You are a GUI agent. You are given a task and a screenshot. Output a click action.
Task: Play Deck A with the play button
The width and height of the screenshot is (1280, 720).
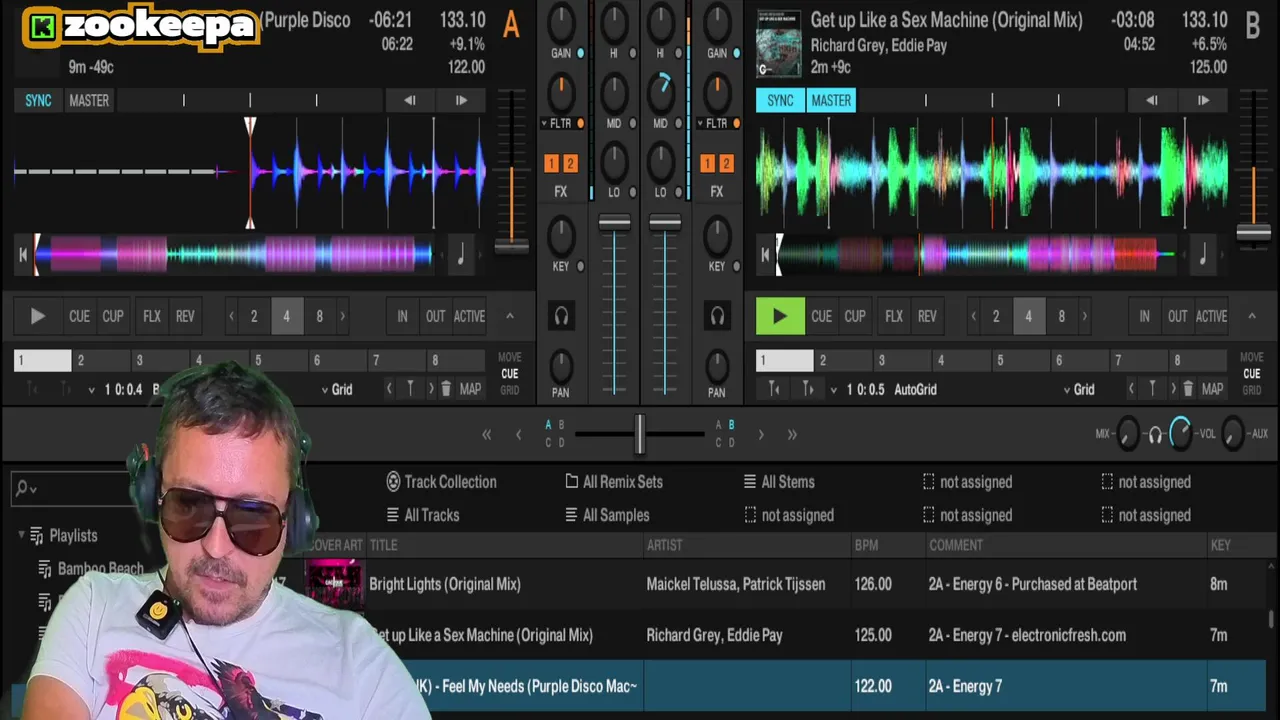[x=37, y=316]
